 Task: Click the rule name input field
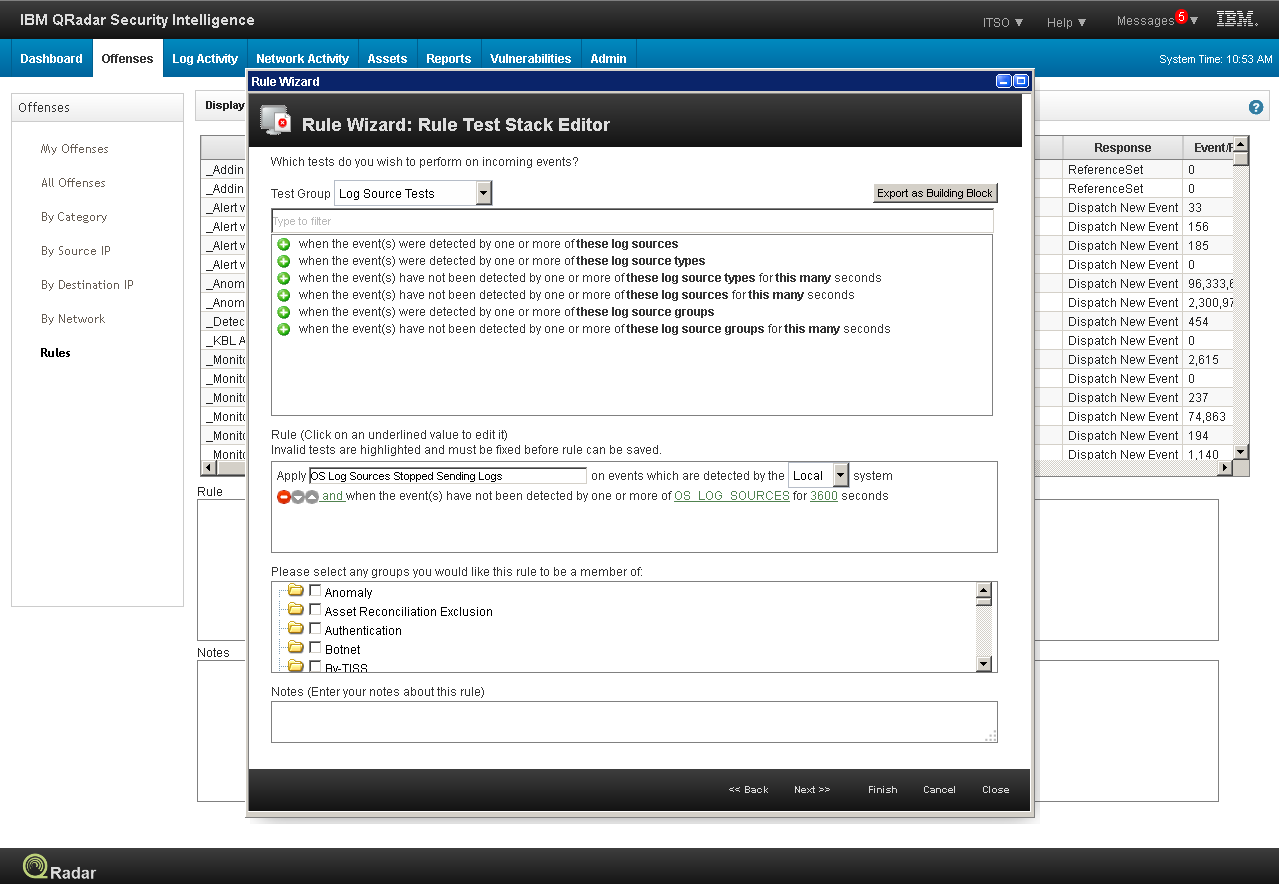pyautogui.click(x=448, y=476)
